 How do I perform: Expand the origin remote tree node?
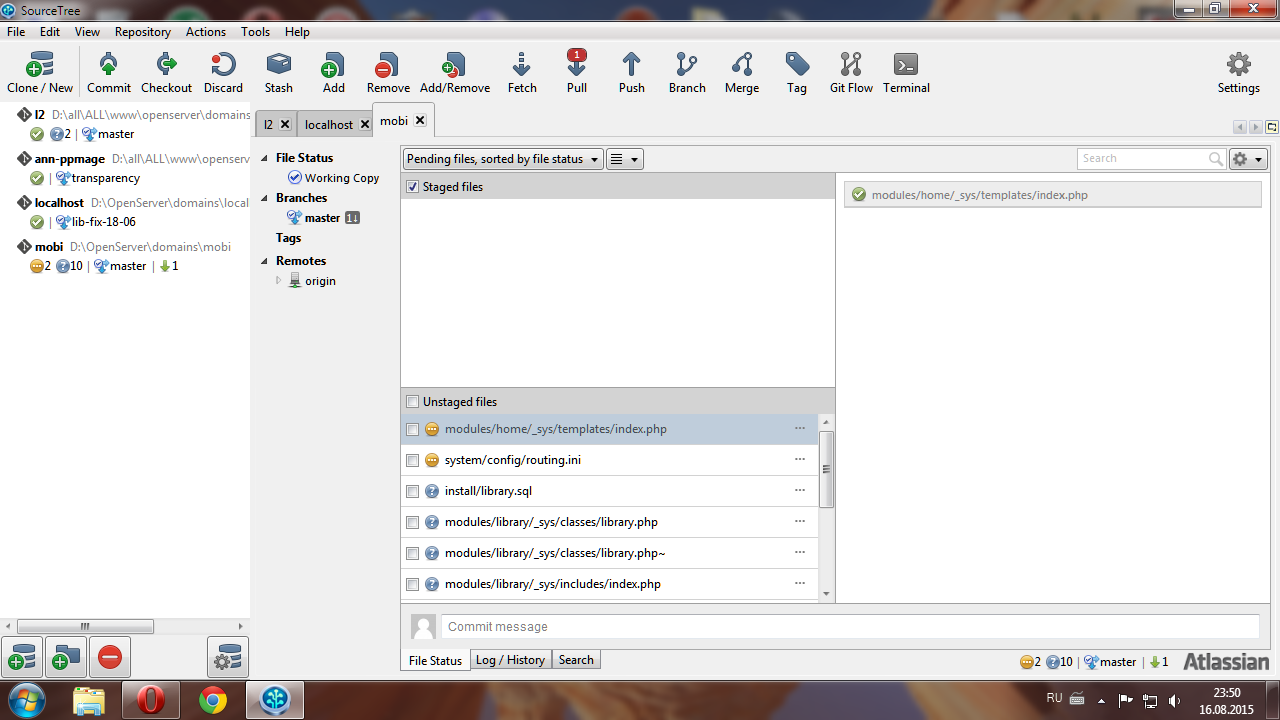[279, 281]
